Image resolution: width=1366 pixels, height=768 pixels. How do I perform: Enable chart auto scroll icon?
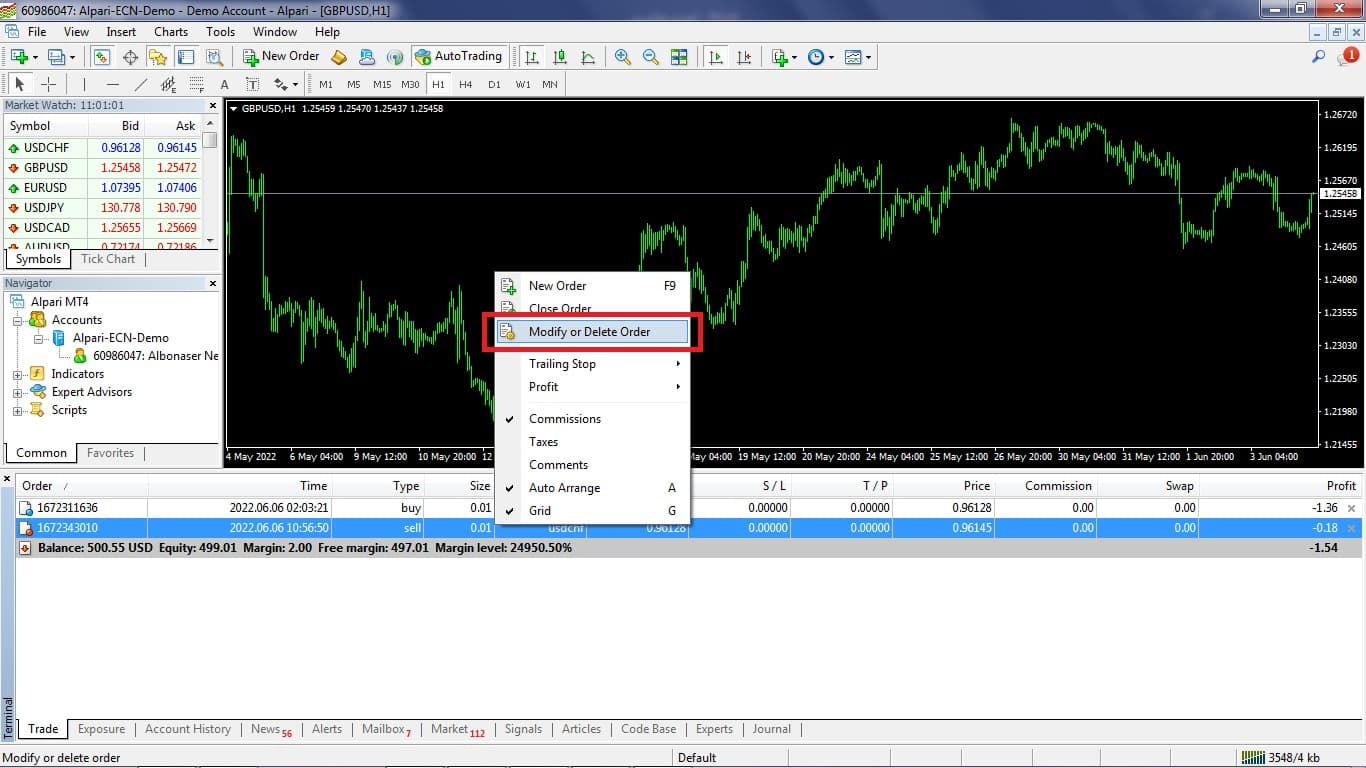715,57
